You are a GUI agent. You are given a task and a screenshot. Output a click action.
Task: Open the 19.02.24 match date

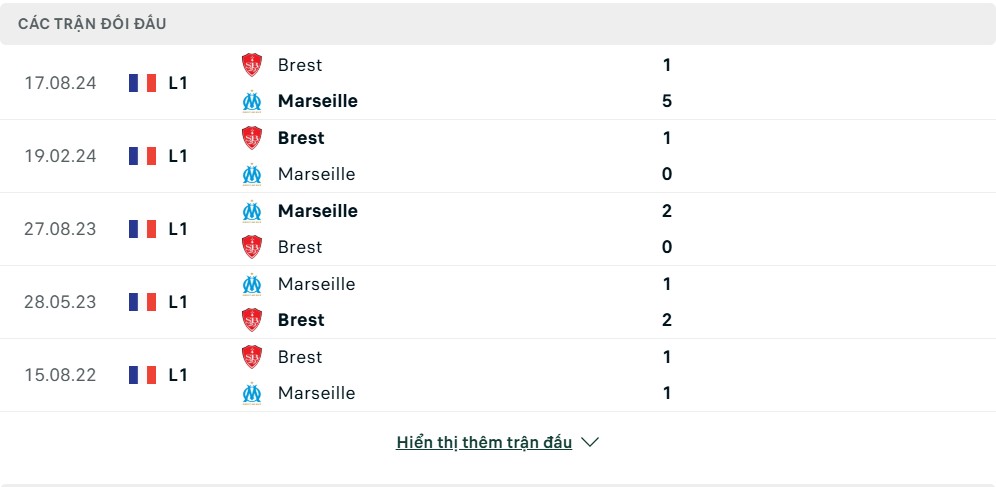pyautogui.click(x=60, y=156)
